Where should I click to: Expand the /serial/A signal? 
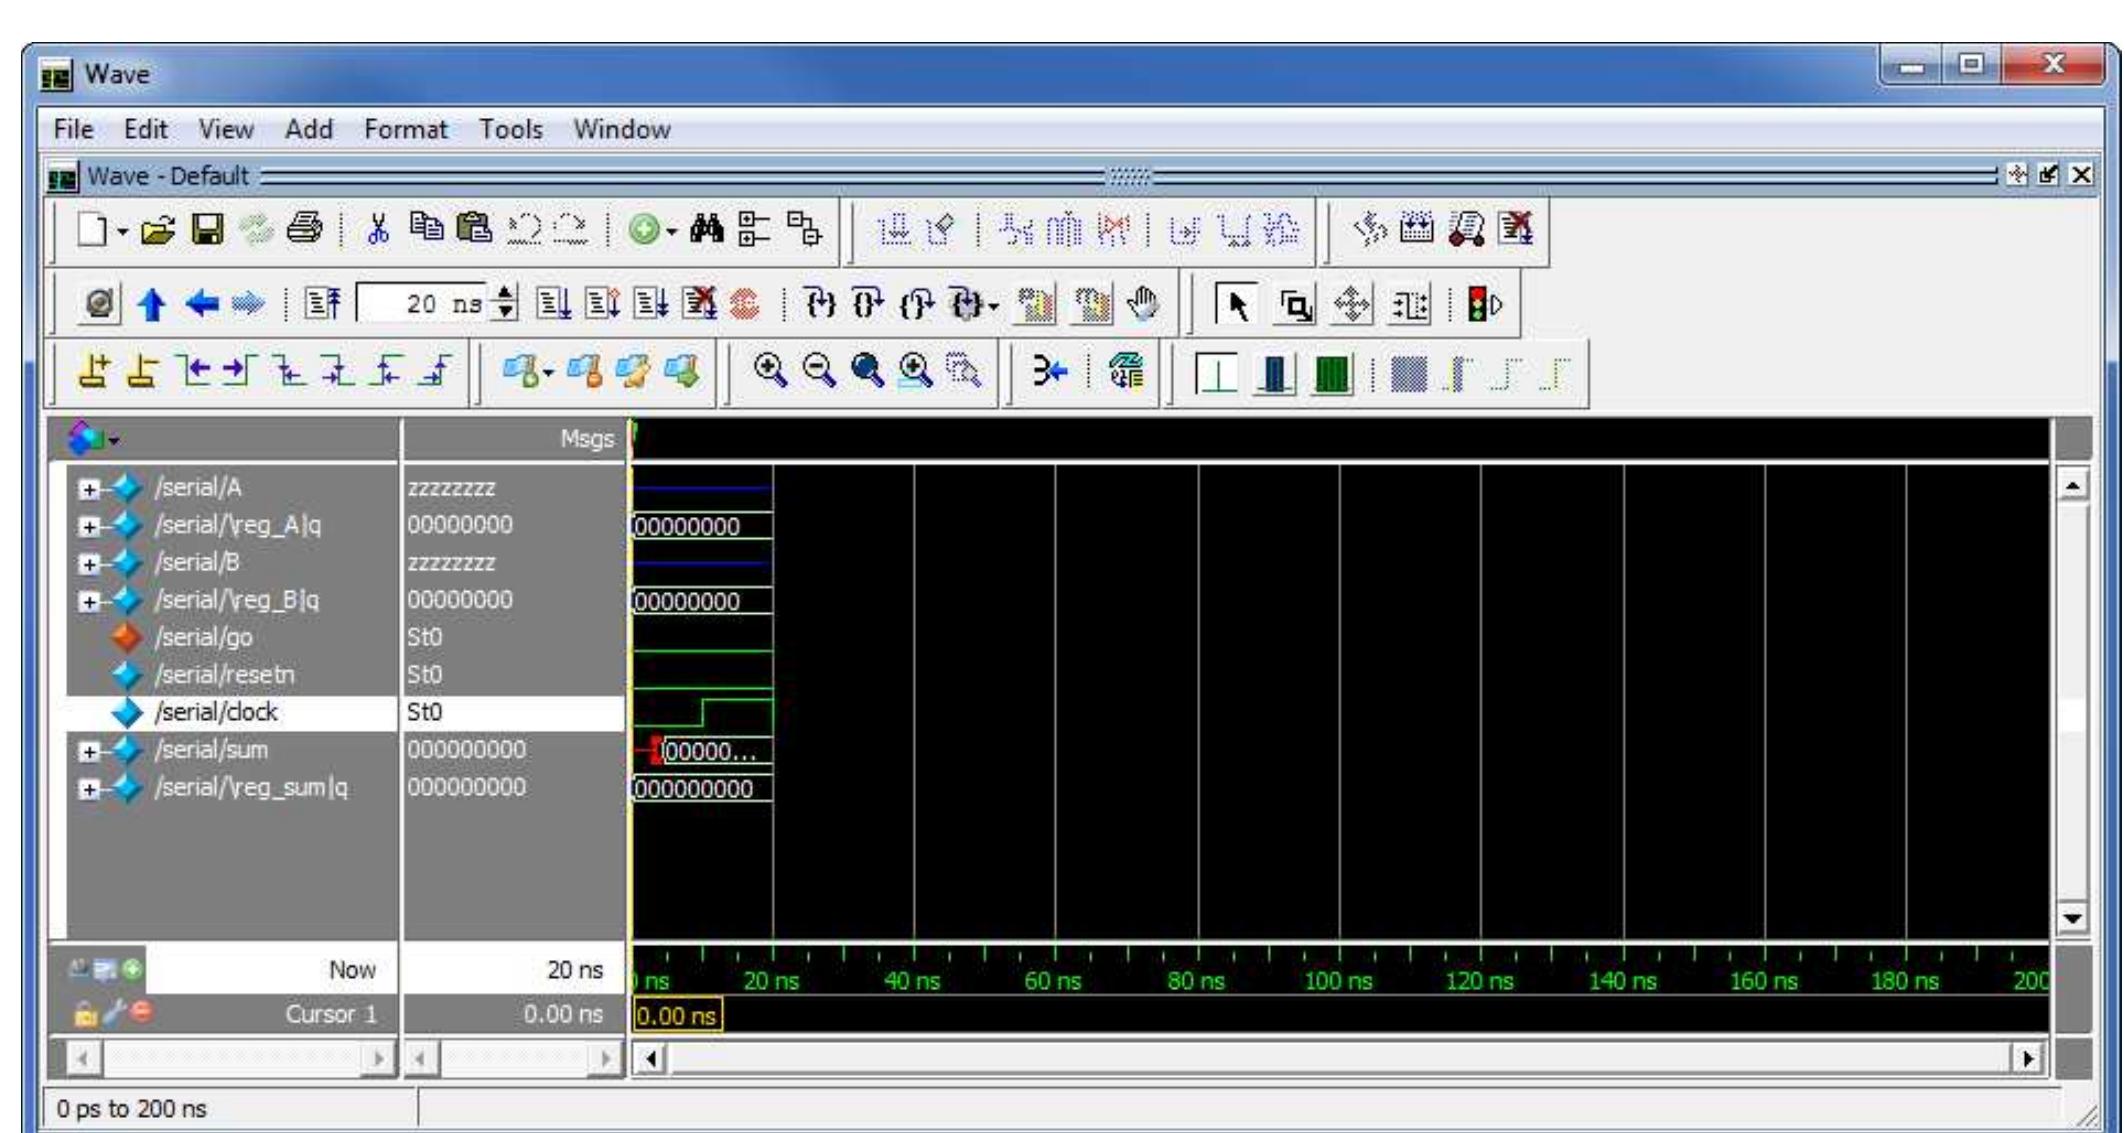(x=90, y=489)
